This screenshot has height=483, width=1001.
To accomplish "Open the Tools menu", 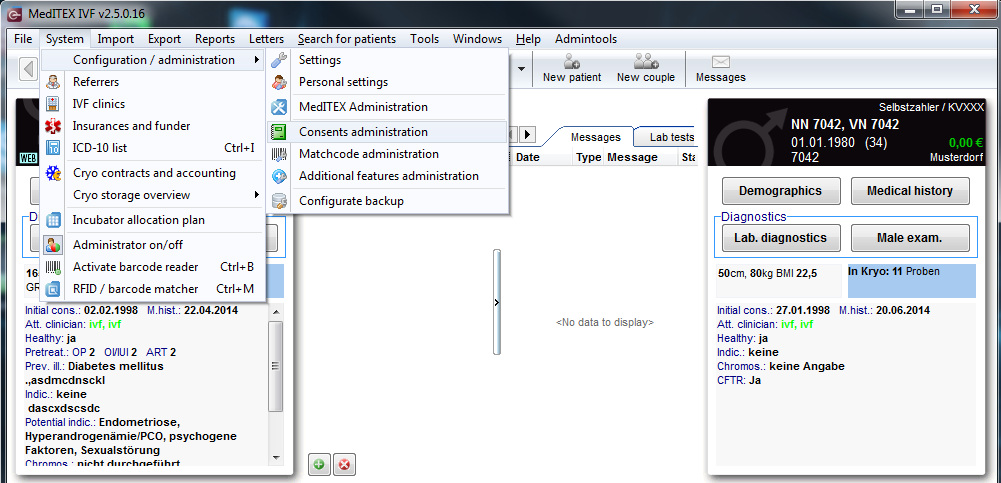I will 425,39.
